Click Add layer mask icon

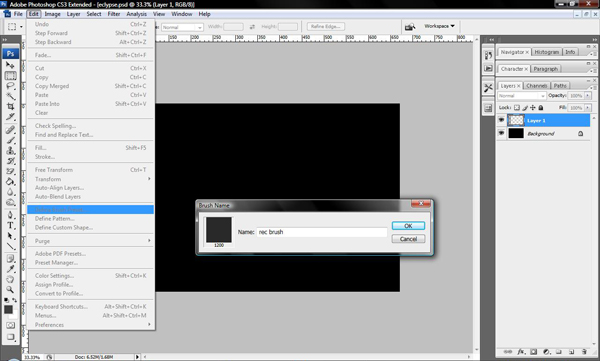point(533,351)
